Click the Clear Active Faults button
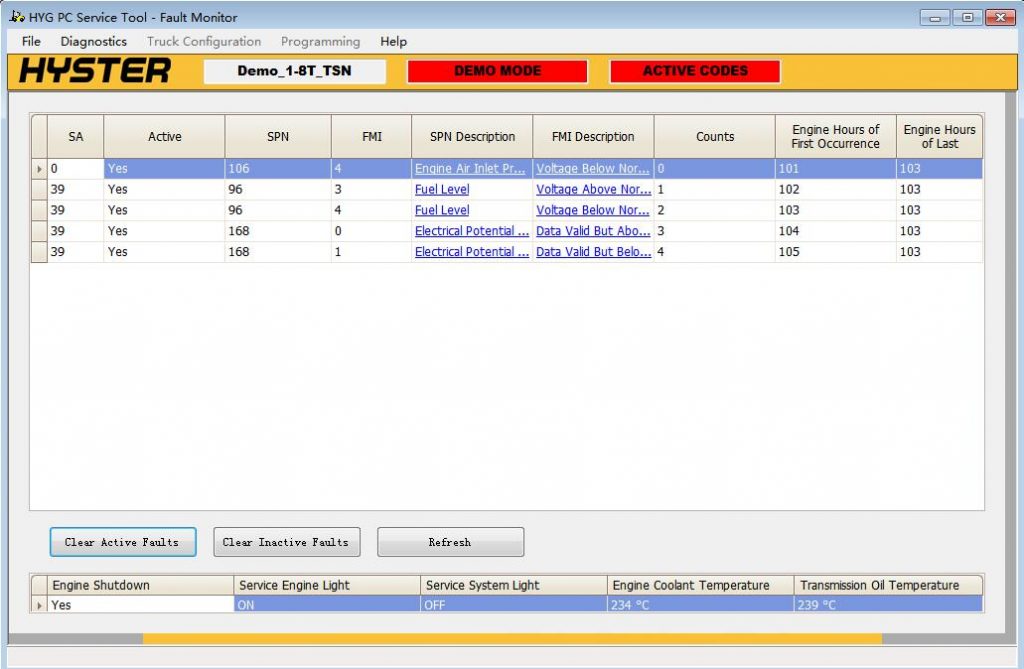Viewport: 1024px width, 669px height. (123, 542)
